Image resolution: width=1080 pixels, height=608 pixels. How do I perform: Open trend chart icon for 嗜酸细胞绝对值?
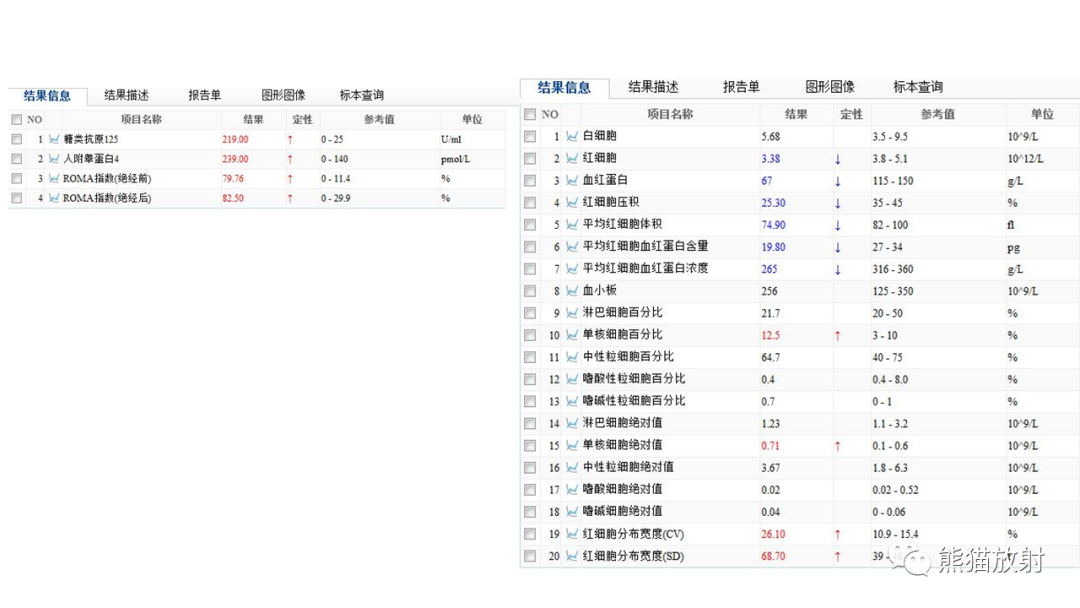coord(572,490)
